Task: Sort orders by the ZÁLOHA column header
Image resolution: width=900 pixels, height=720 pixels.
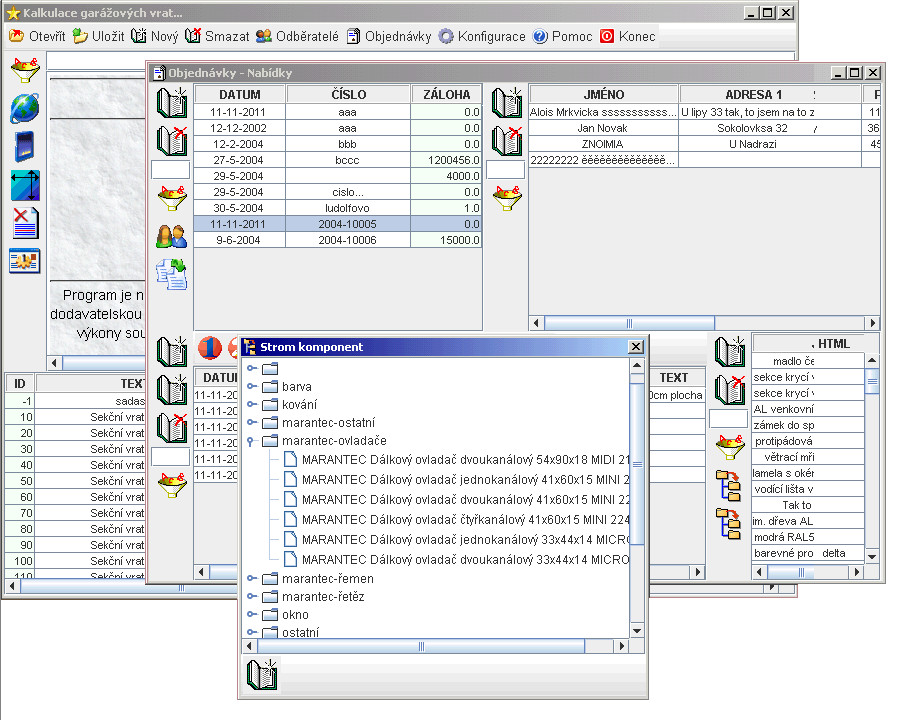Action: click(447, 94)
